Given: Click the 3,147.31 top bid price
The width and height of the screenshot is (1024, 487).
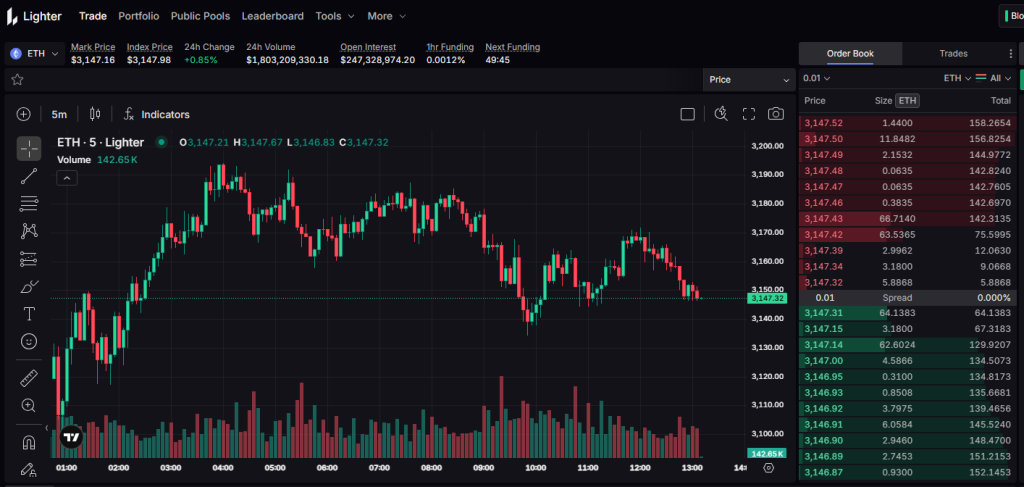Looking at the screenshot, I should [x=823, y=313].
